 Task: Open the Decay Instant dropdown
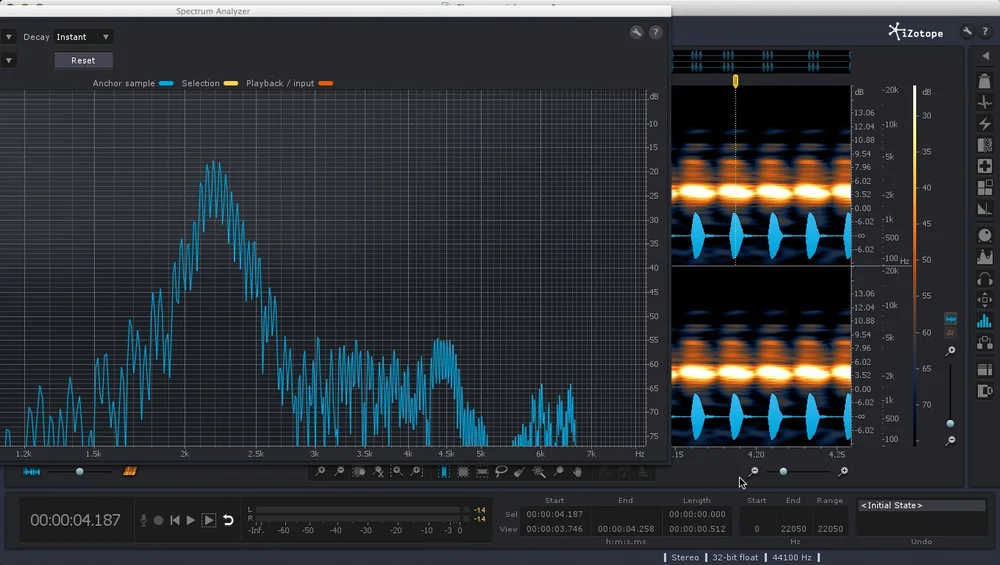pos(83,37)
